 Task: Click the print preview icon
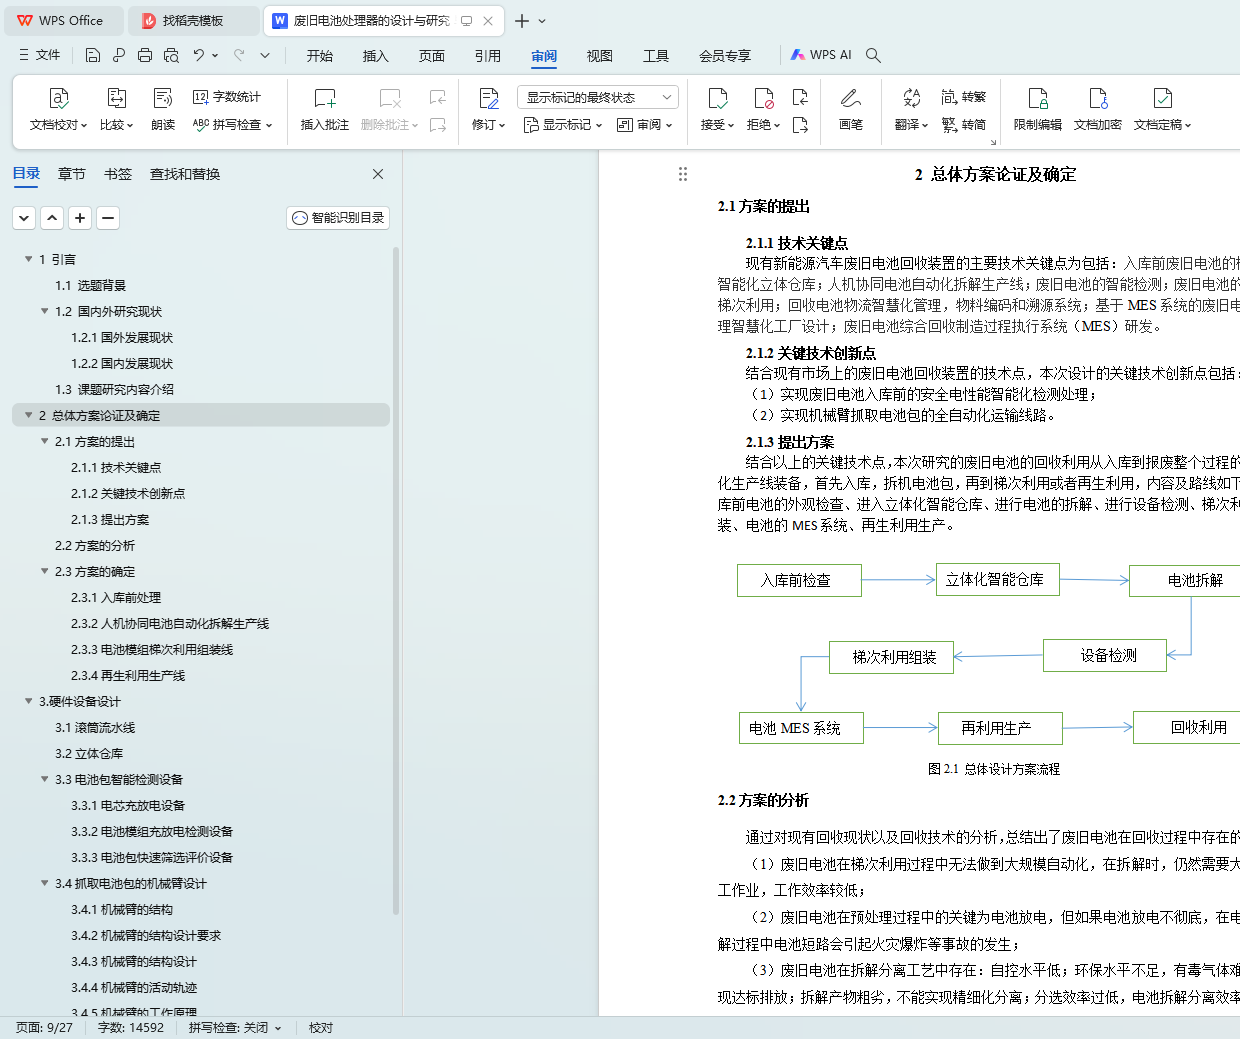pos(171,55)
